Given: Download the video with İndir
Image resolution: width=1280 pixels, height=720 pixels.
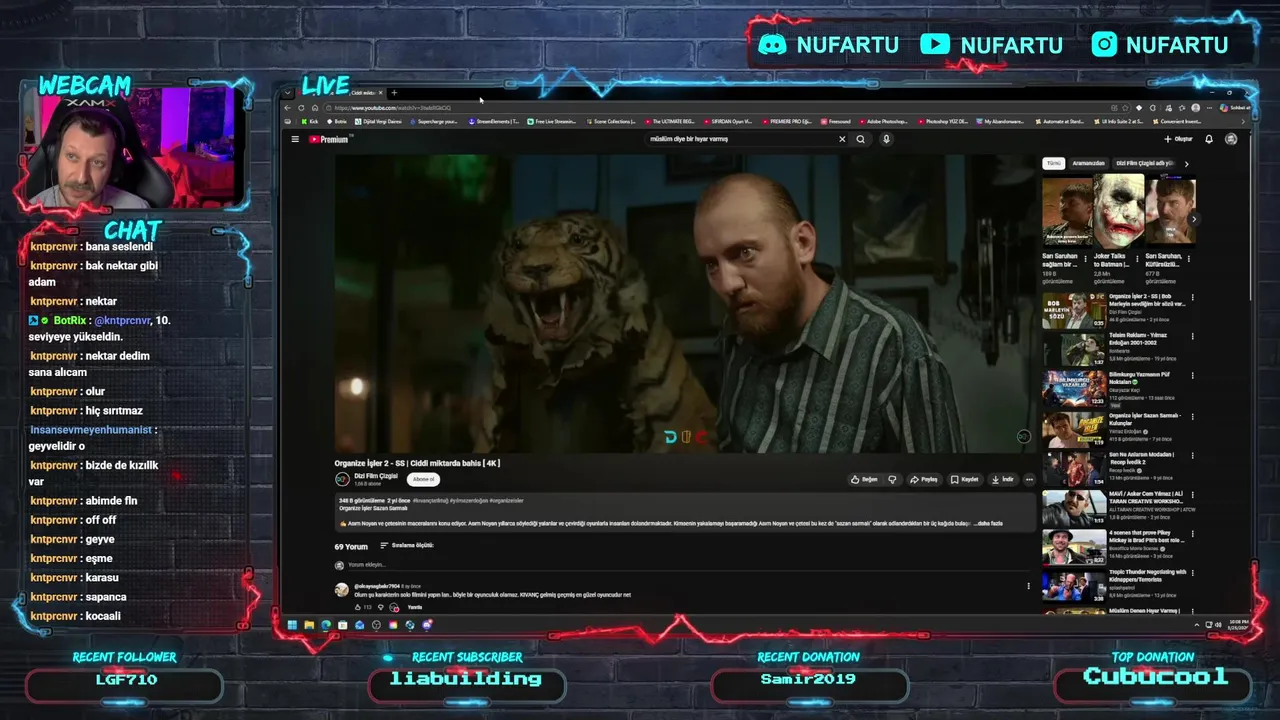Looking at the screenshot, I should [1003, 479].
